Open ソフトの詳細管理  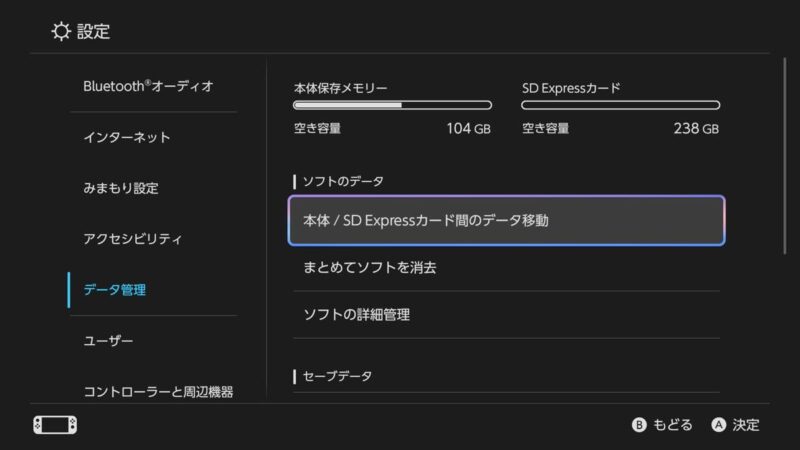tap(507, 315)
